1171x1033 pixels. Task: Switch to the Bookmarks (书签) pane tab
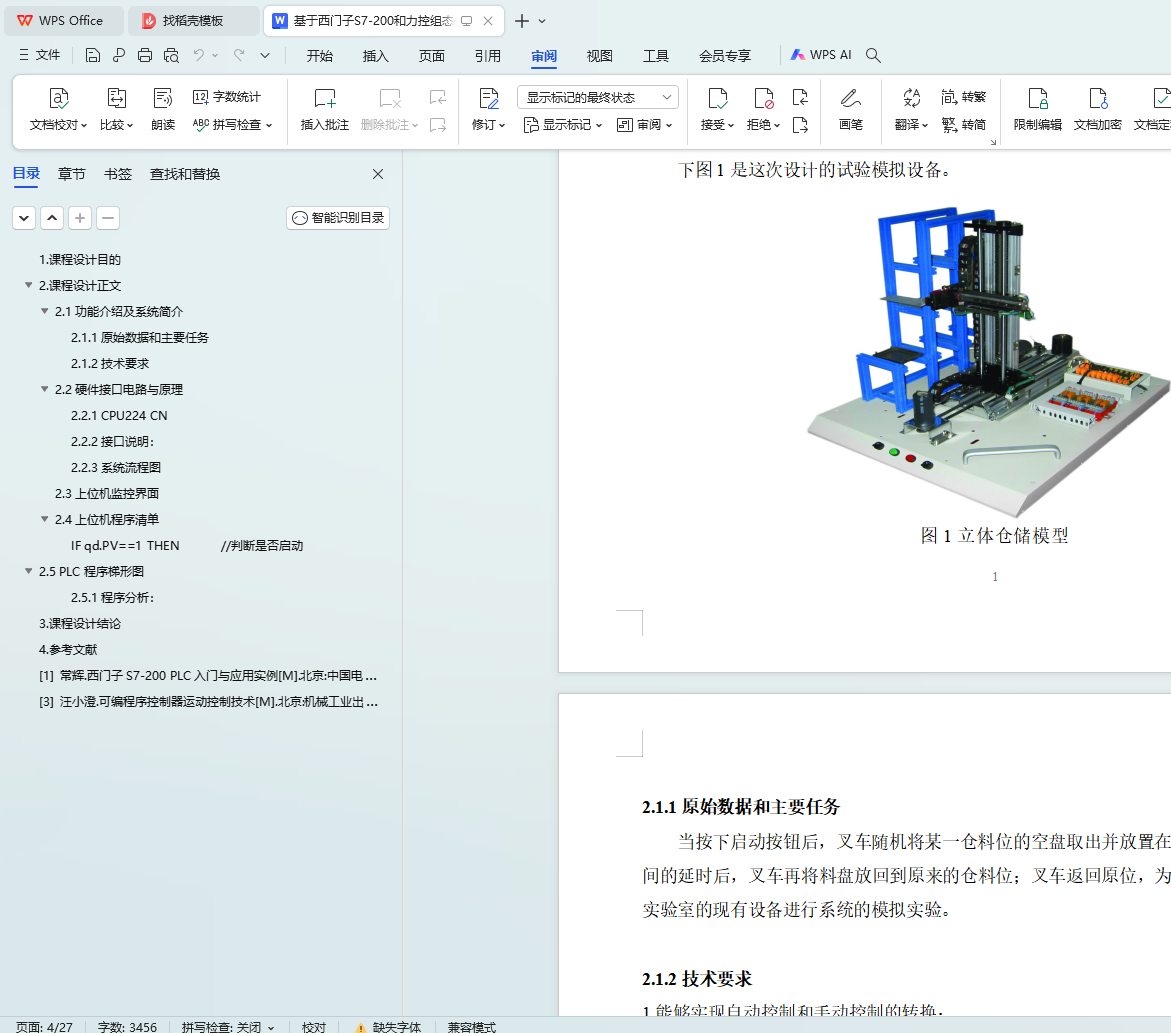(x=118, y=174)
